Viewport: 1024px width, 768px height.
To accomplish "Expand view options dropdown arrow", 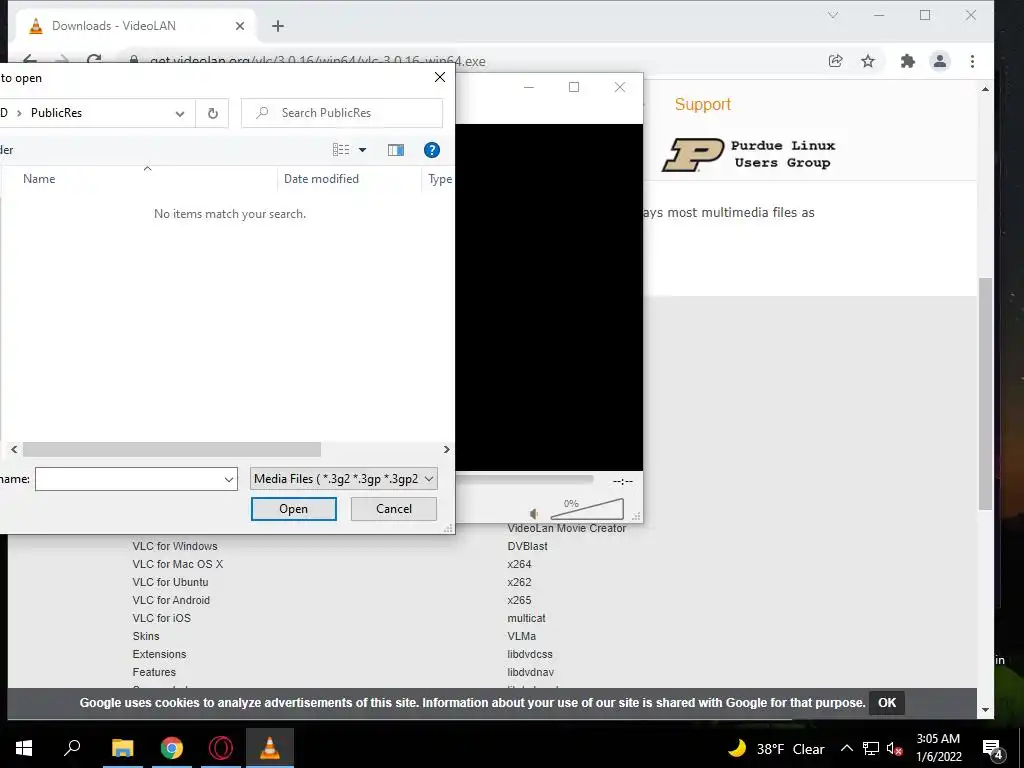I will click(362, 150).
